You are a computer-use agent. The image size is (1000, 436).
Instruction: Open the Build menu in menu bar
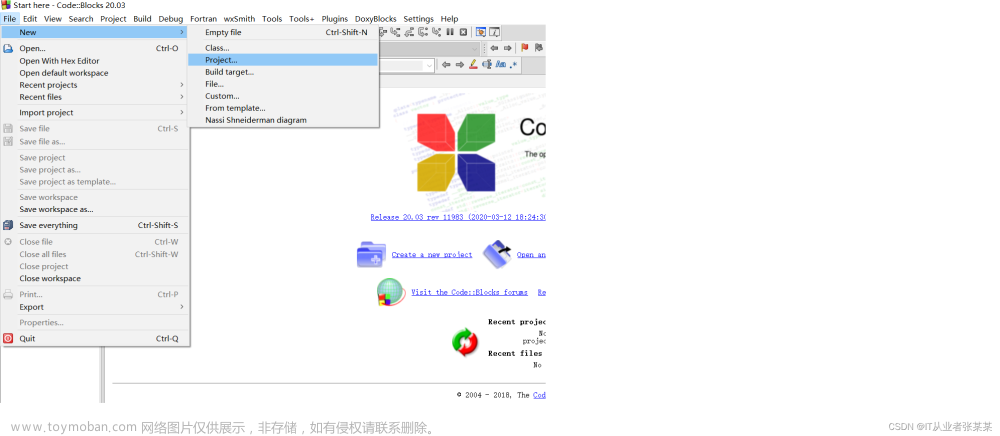(x=142, y=18)
